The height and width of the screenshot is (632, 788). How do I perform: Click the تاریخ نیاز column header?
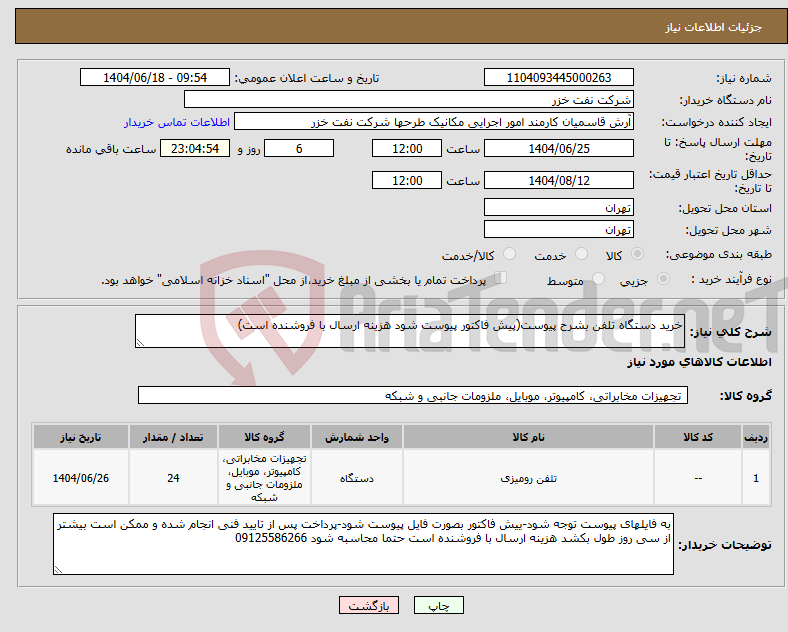(81, 437)
